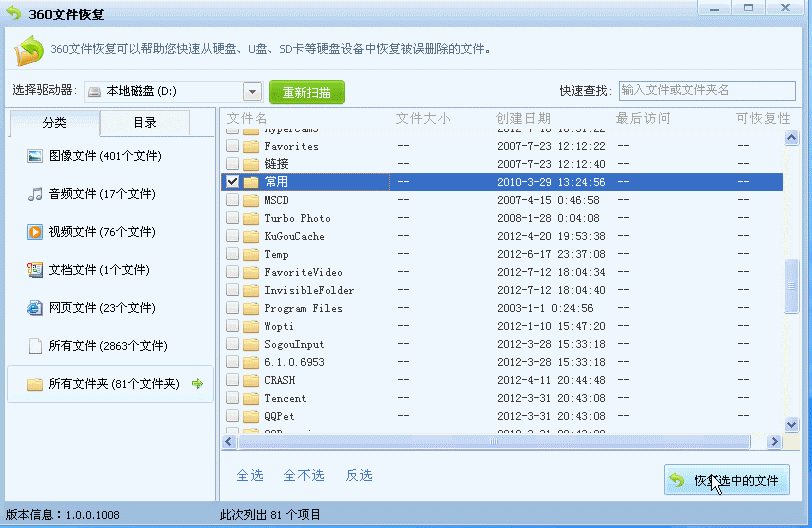This screenshot has width=812, height=528.
Task: Open the drive selection dropdown arrow
Action: tap(252, 92)
